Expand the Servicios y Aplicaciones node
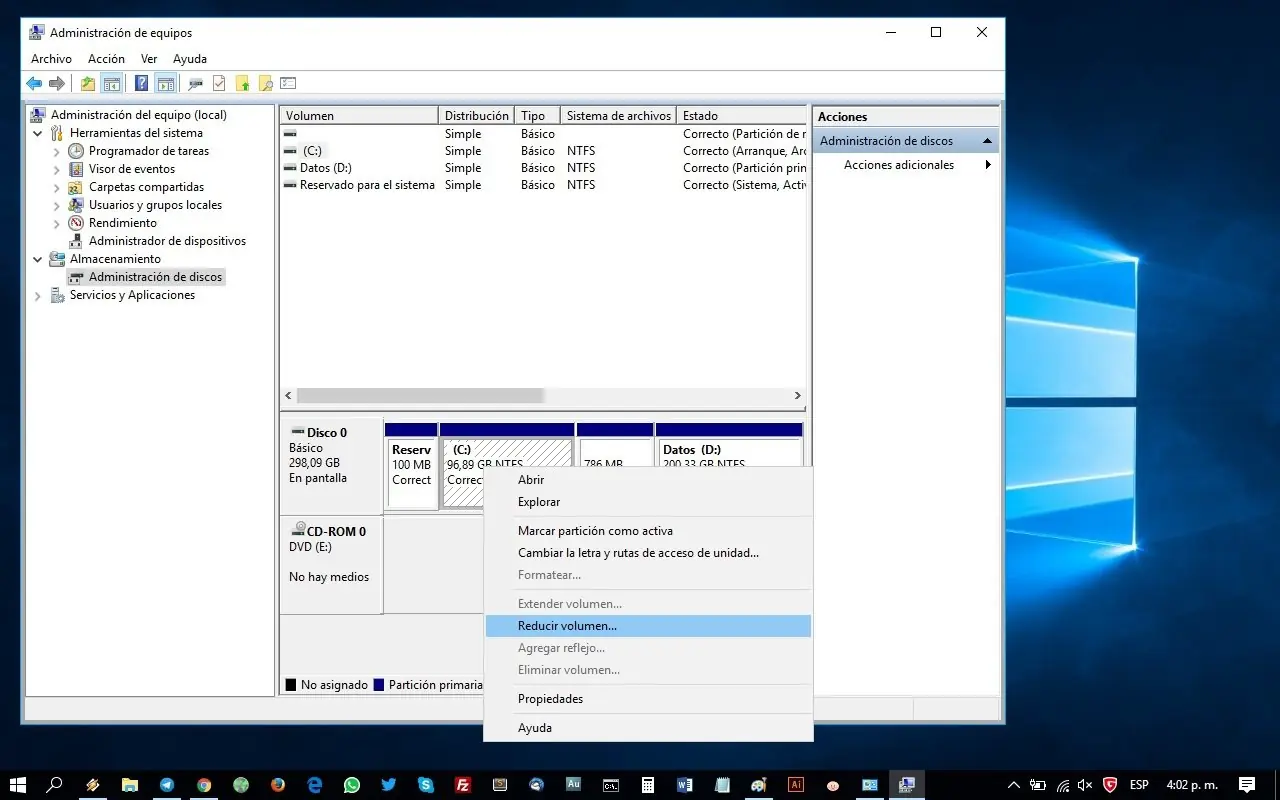This screenshot has height=800, width=1280. tap(38, 296)
